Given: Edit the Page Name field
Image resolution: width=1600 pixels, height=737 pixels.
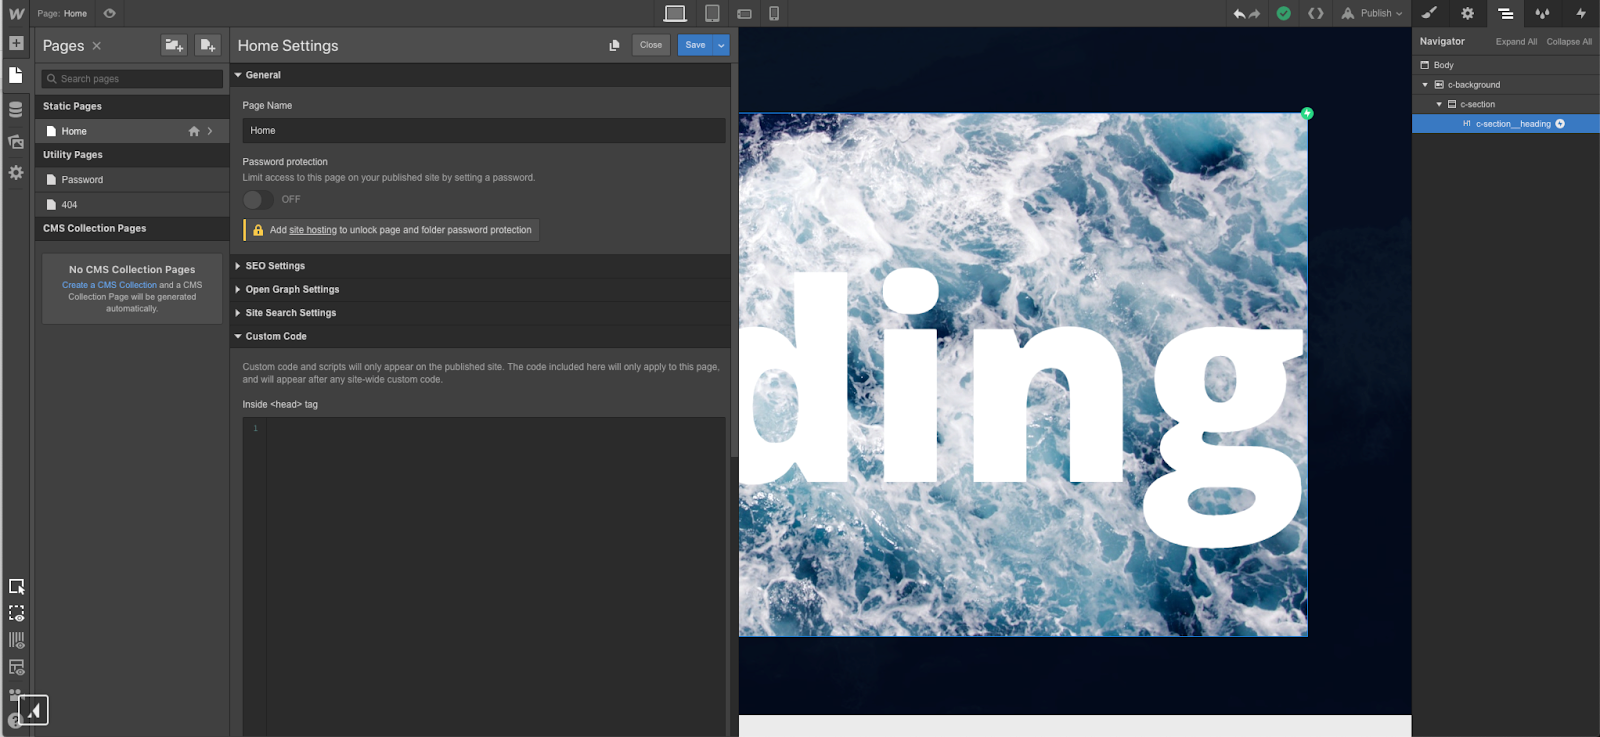Looking at the screenshot, I should 484,131.
